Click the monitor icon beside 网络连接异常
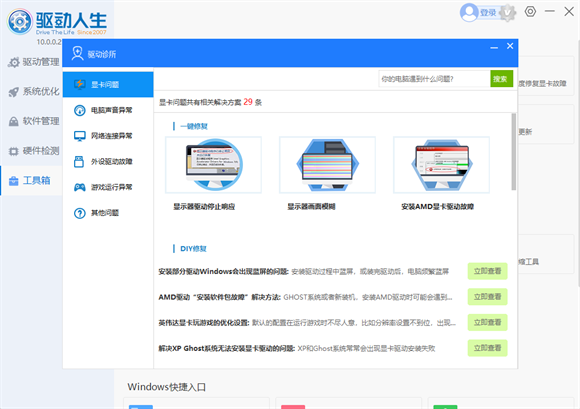 [80, 136]
